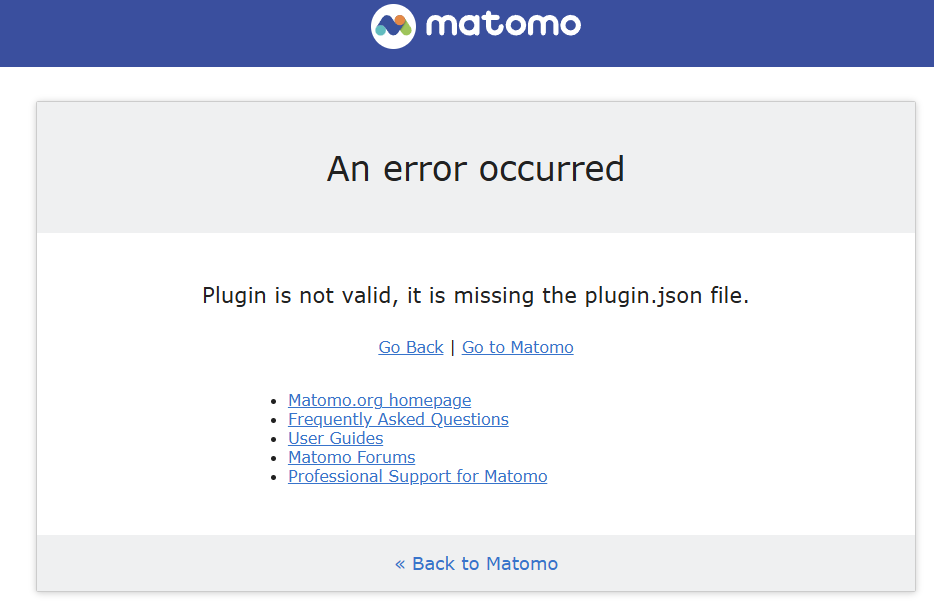Click the bullet beside Professional Support
934x614 pixels.
pyautogui.click(x=273, y=478)
